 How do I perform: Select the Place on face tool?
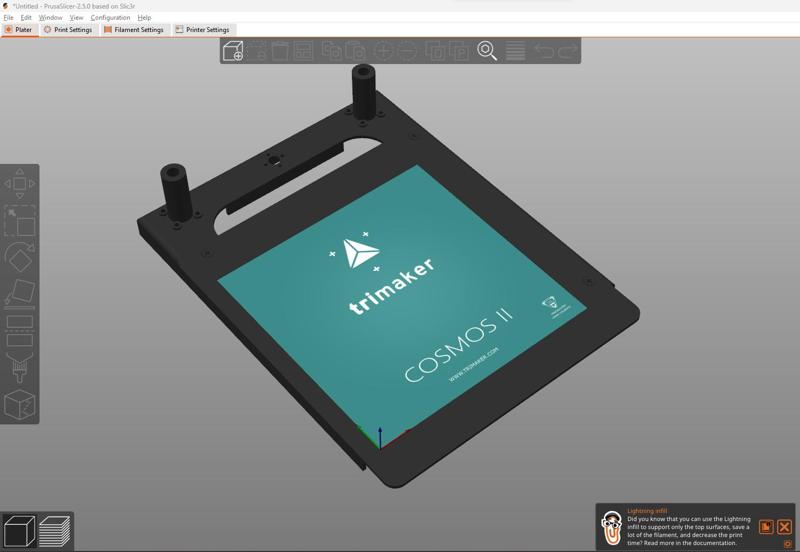point(19,293)
